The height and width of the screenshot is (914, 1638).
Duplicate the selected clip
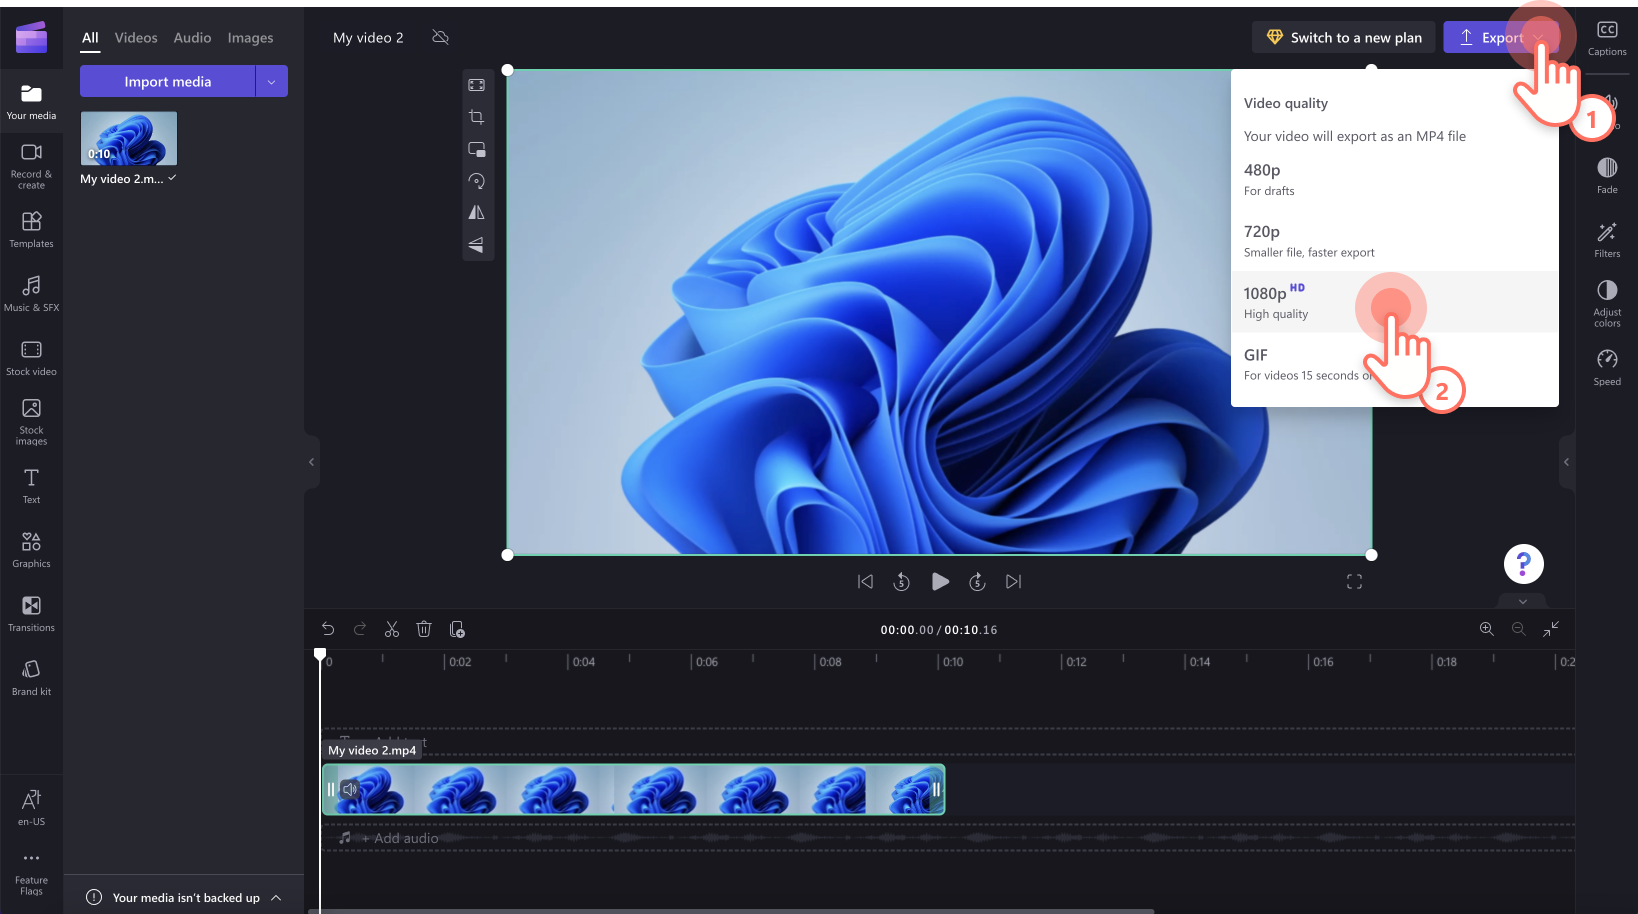[x=457, y=629]
